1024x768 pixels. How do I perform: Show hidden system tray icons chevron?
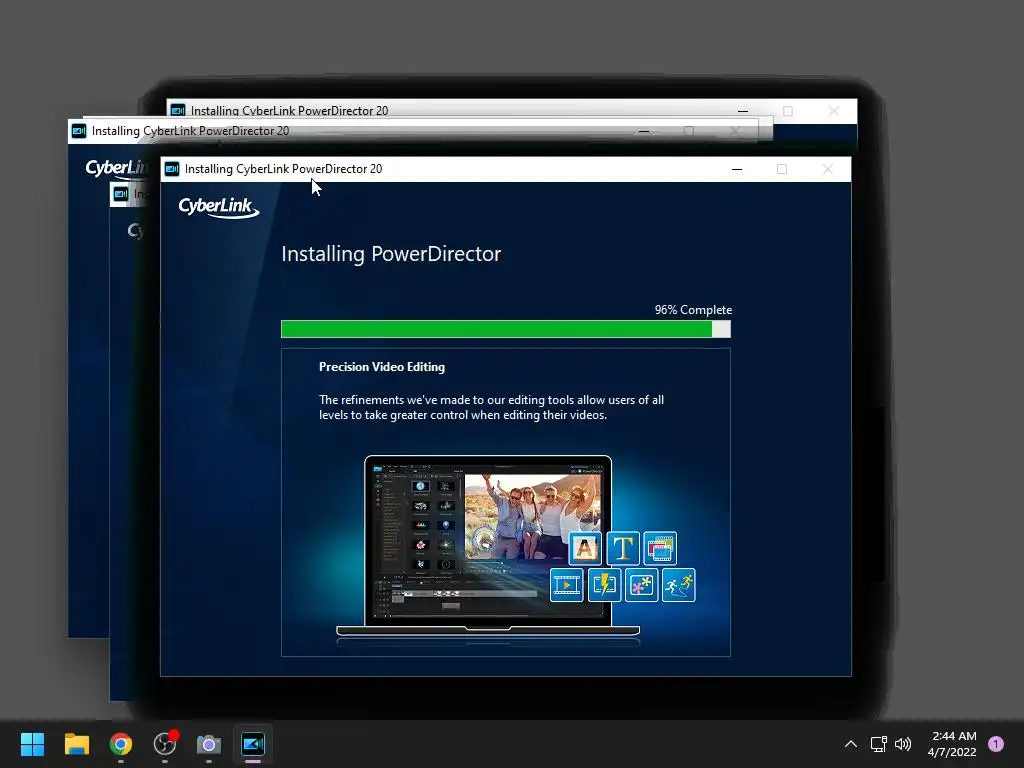(x=850, y=743)
